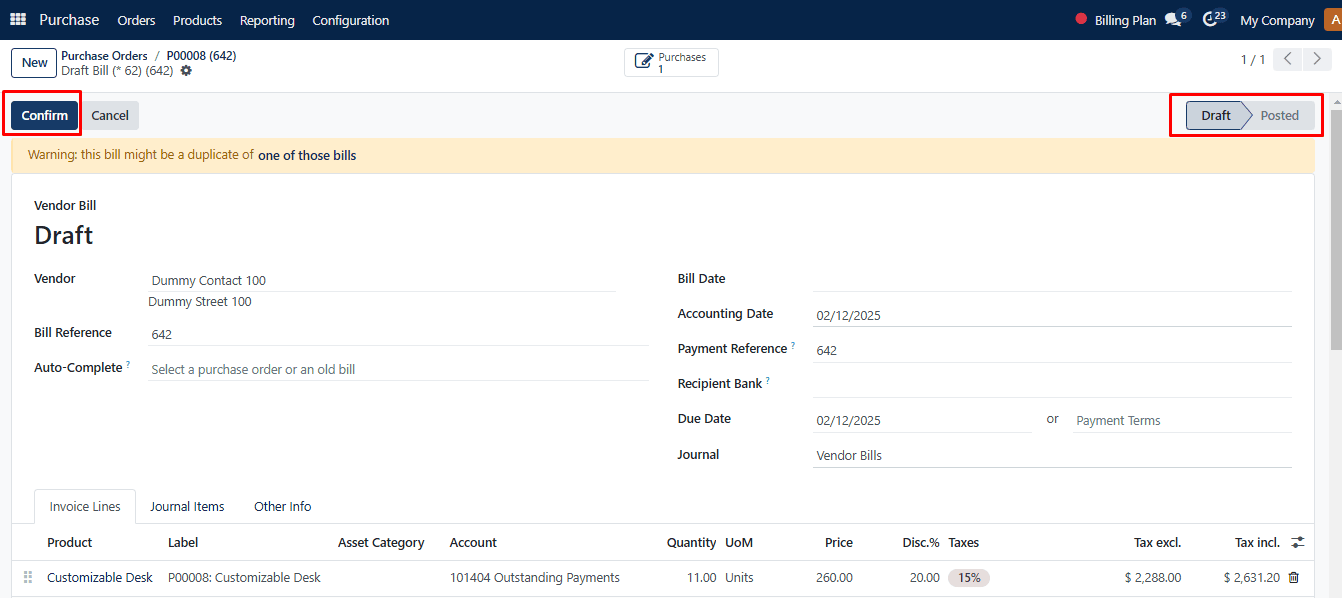Go to the previous record arrow
Image resolution: width=1342 pixels, height=598 pixels.
1288,59
